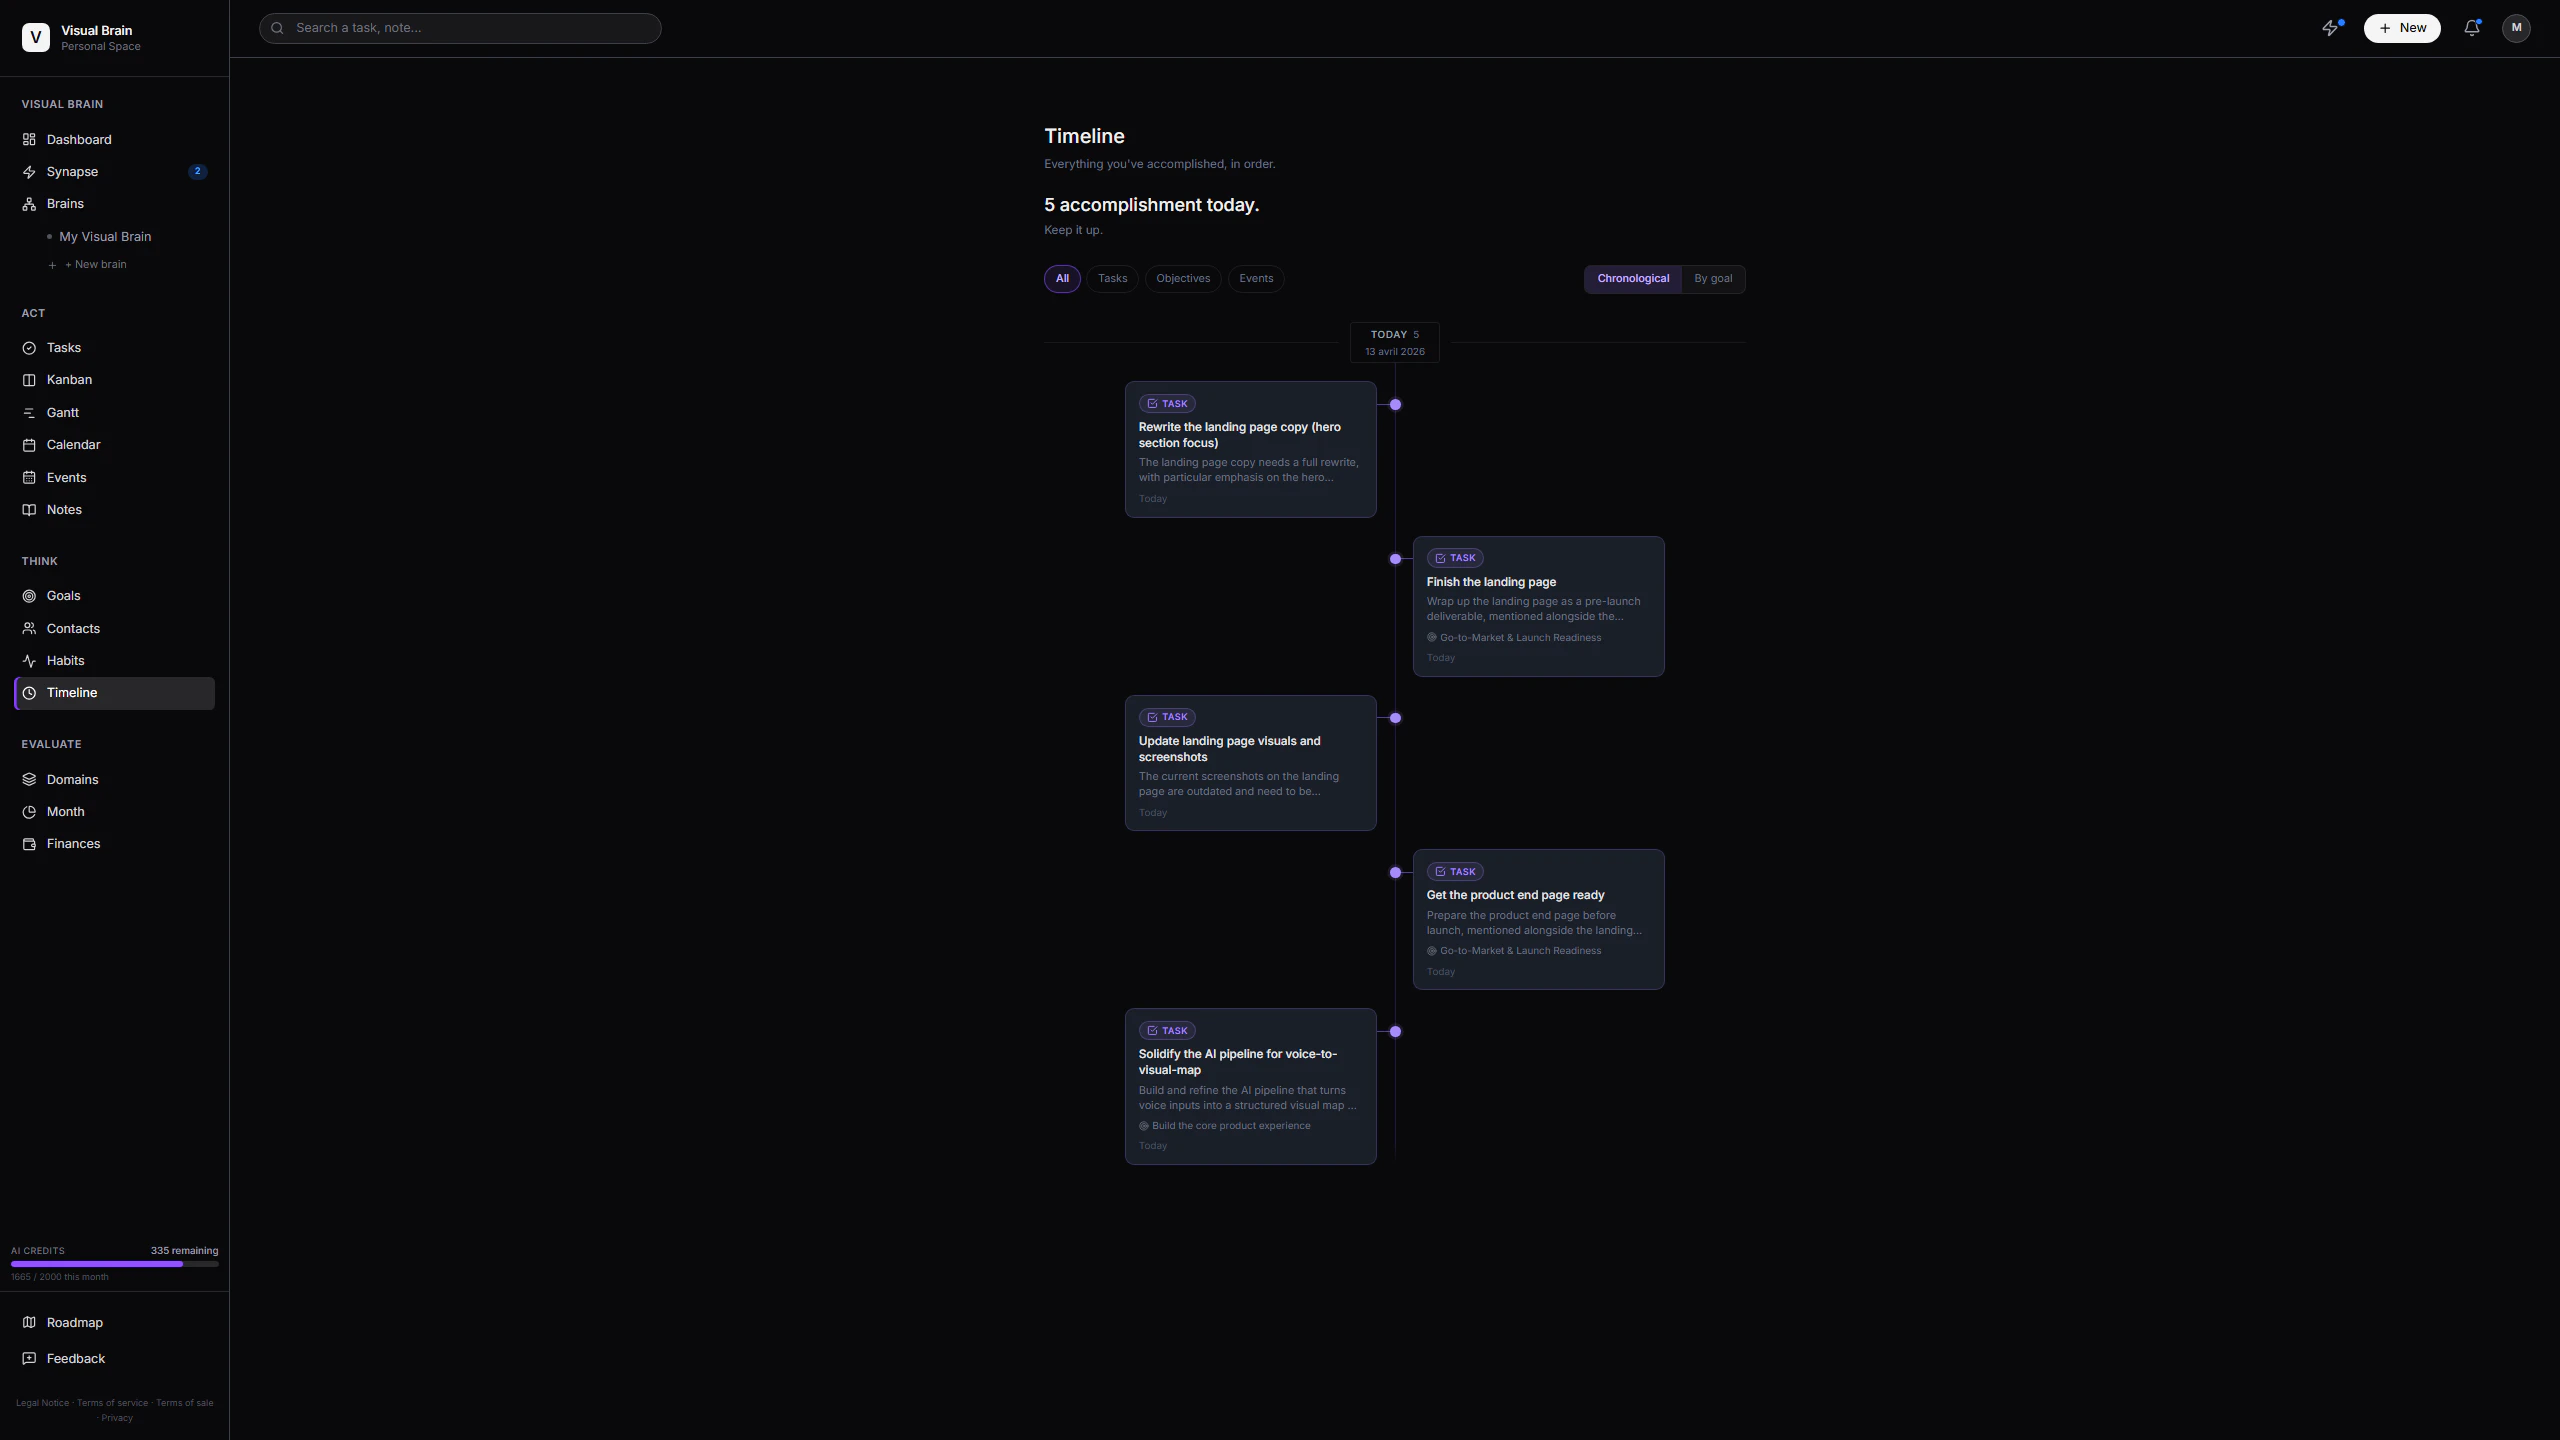This screenshot has height=1440, width=2560.
Task: Open the Kanban board view
Action: (x=68, y=379)
